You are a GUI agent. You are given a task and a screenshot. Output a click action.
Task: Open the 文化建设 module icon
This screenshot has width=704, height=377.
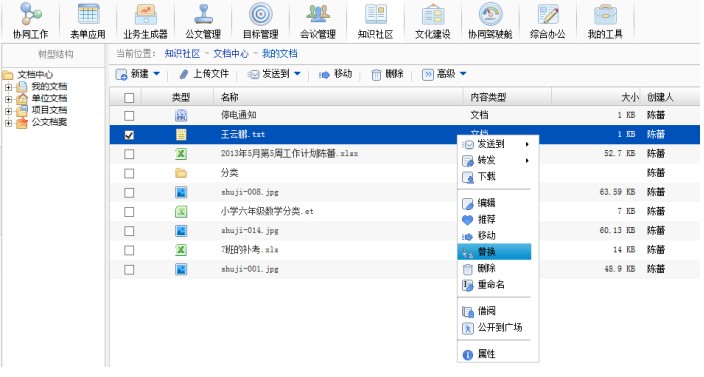tap(433, 14)
